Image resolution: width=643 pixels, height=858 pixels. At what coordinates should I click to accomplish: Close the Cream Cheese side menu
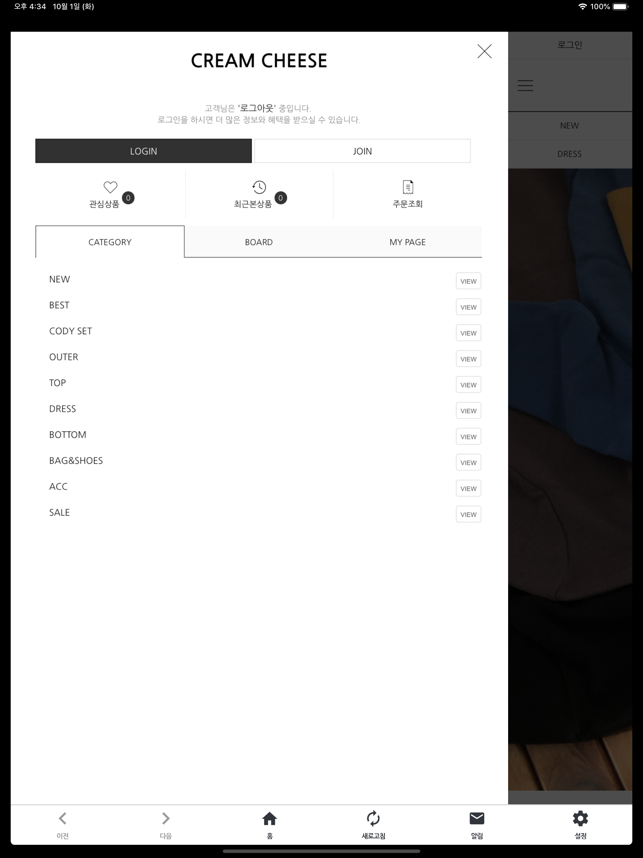tap(484, 51)
